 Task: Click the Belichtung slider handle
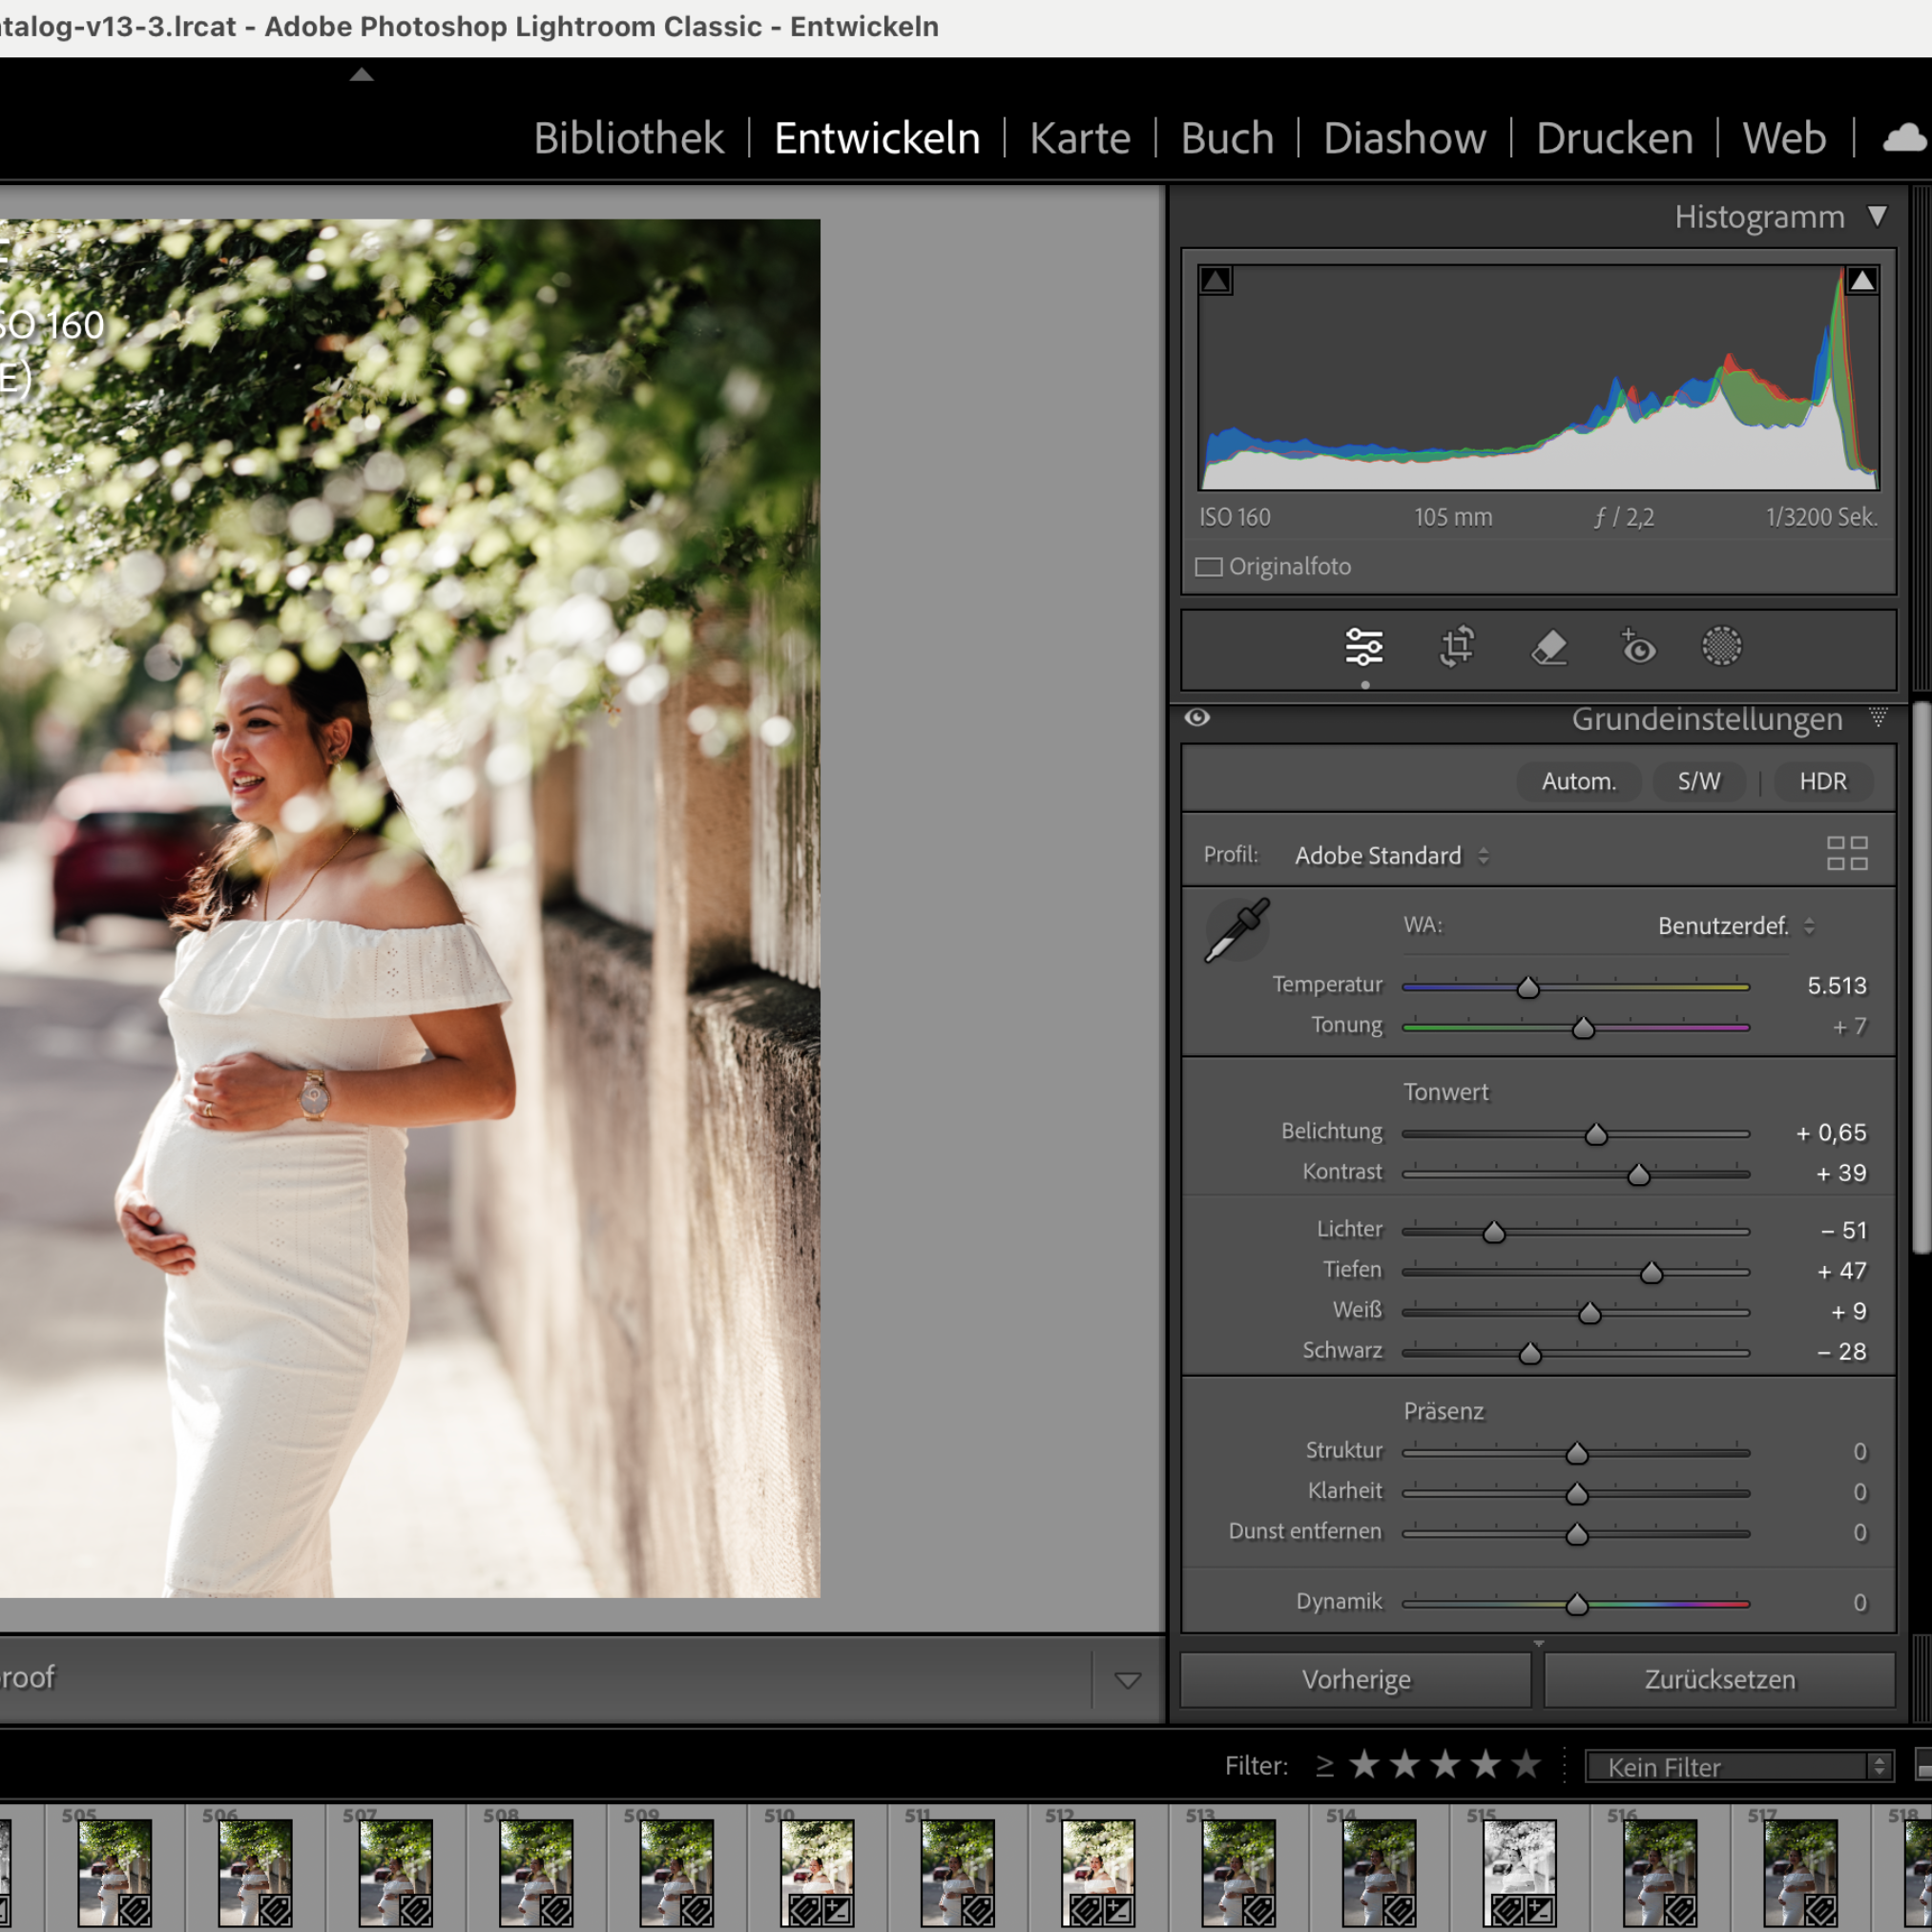(x=1596, y=1134)
